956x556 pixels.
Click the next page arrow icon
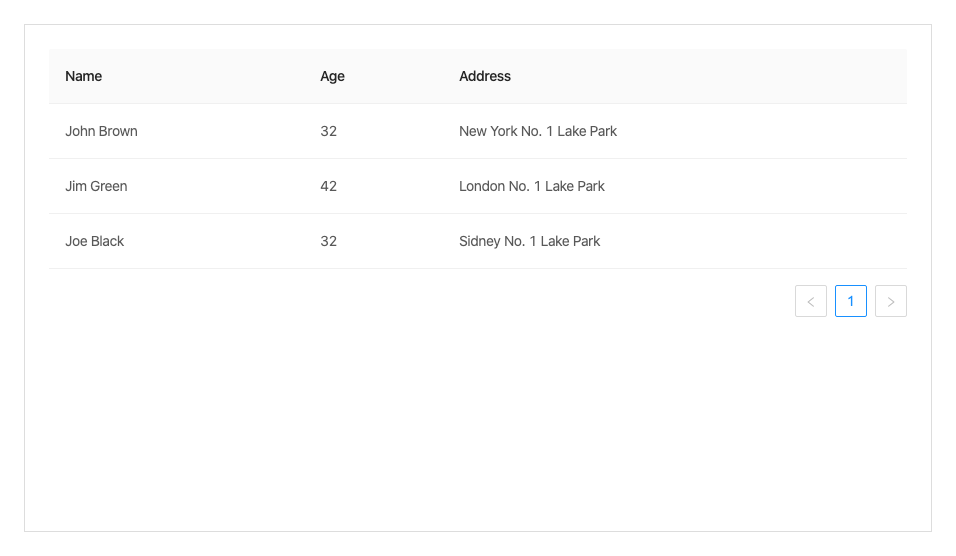(x=891, y=301)
